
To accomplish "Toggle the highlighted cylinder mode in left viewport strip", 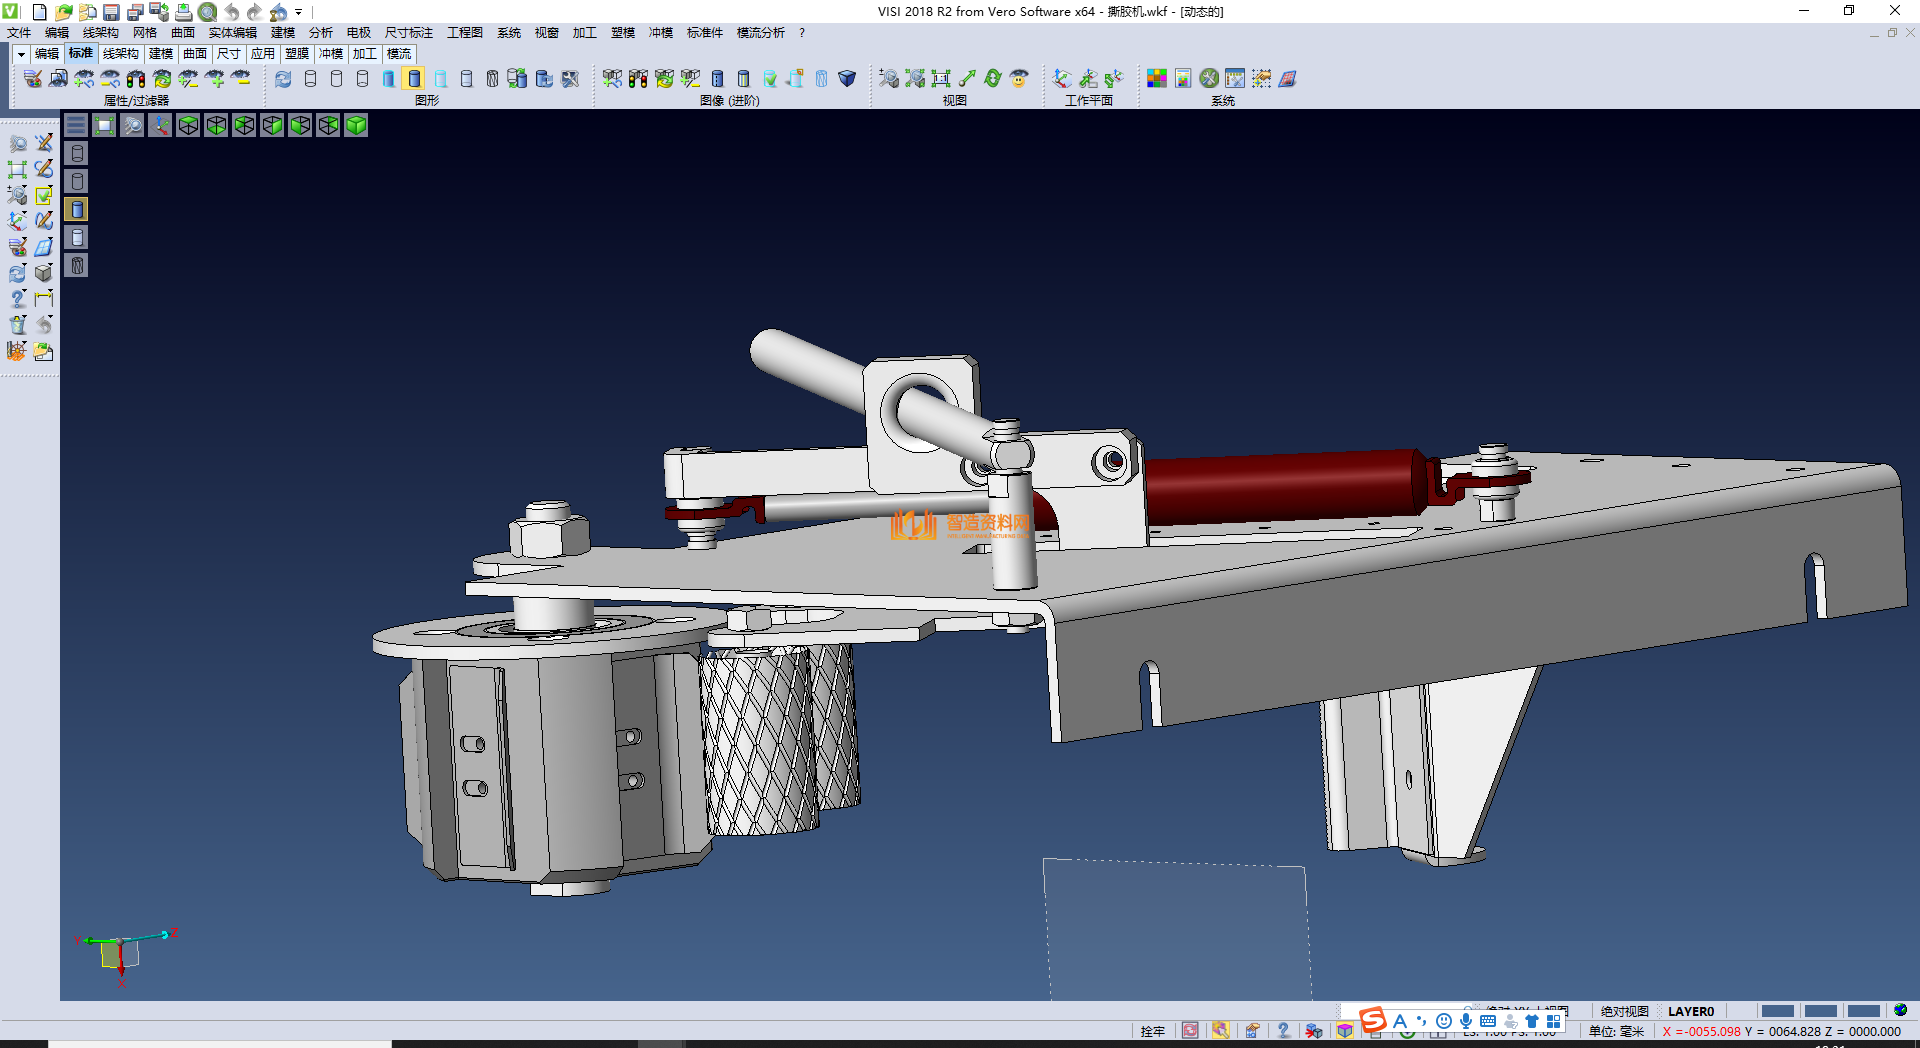I will pyautogui.click(x=77, y=209).
